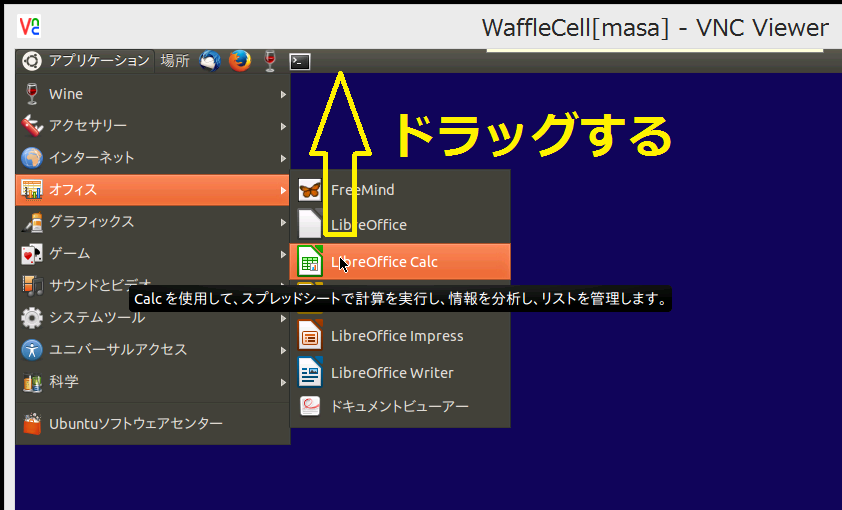Expand the ユニバーサルアクセス arrow
Screen dimensions: 842x510
coord(283,351)
